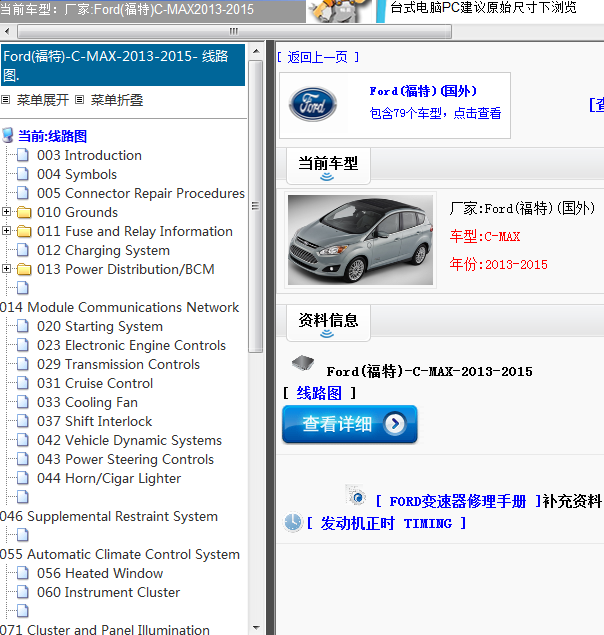The height and width of the screenshot is (635, 604).
Task: Open 046 Supplemental Restraint System
Action: click(x=109, y=516)
